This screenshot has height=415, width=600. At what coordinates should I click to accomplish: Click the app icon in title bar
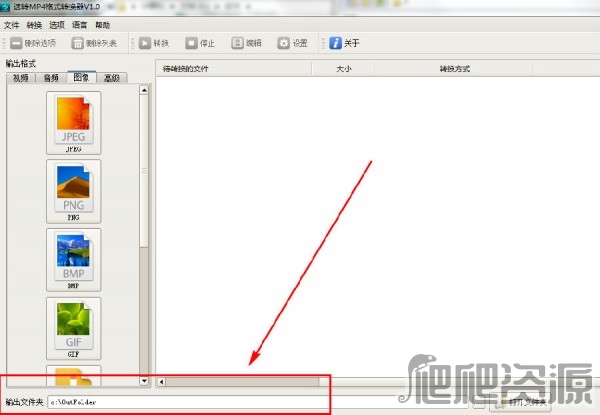point(5,7)
